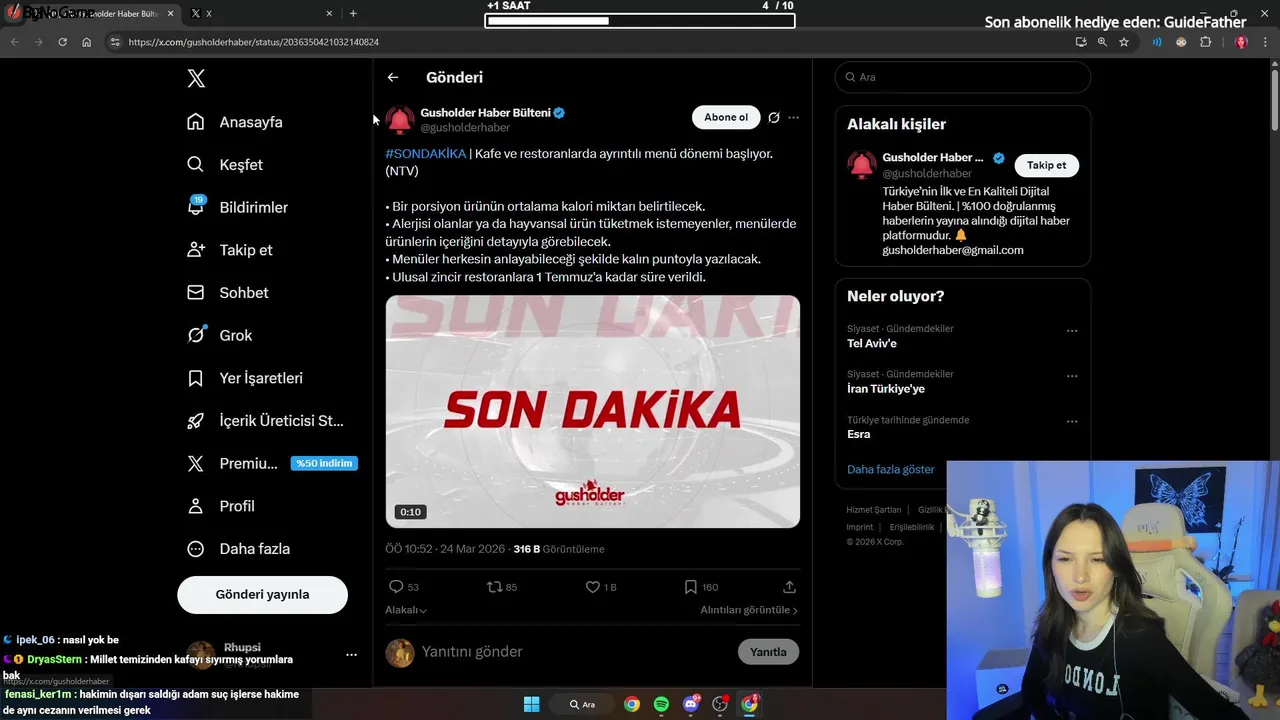Open Chrome three-dot menu

pyautogui.click(x=1264, y=42)
